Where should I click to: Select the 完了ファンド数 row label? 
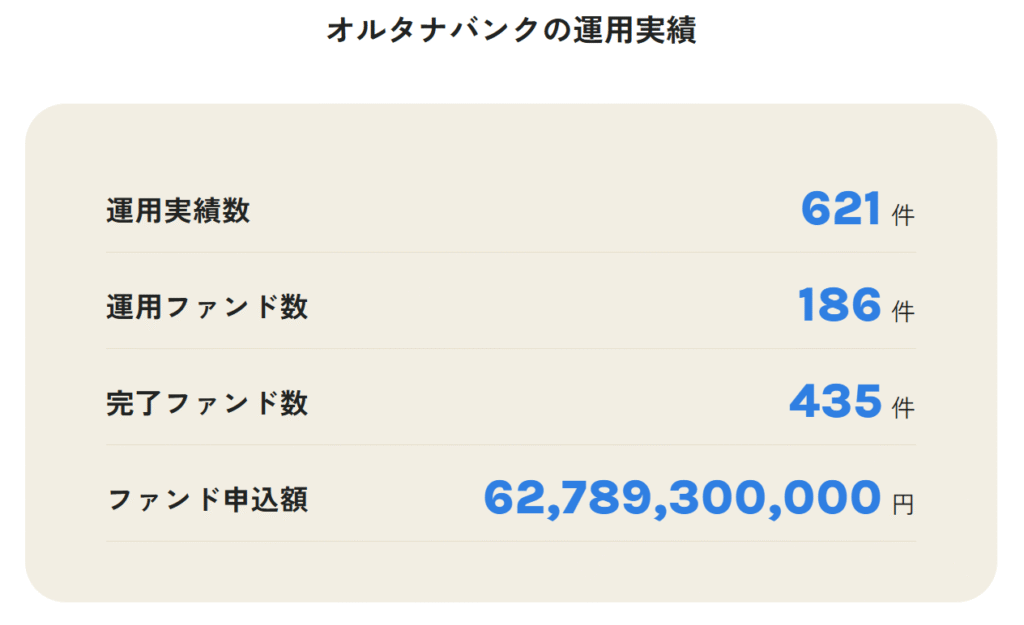tap(207, 403)
